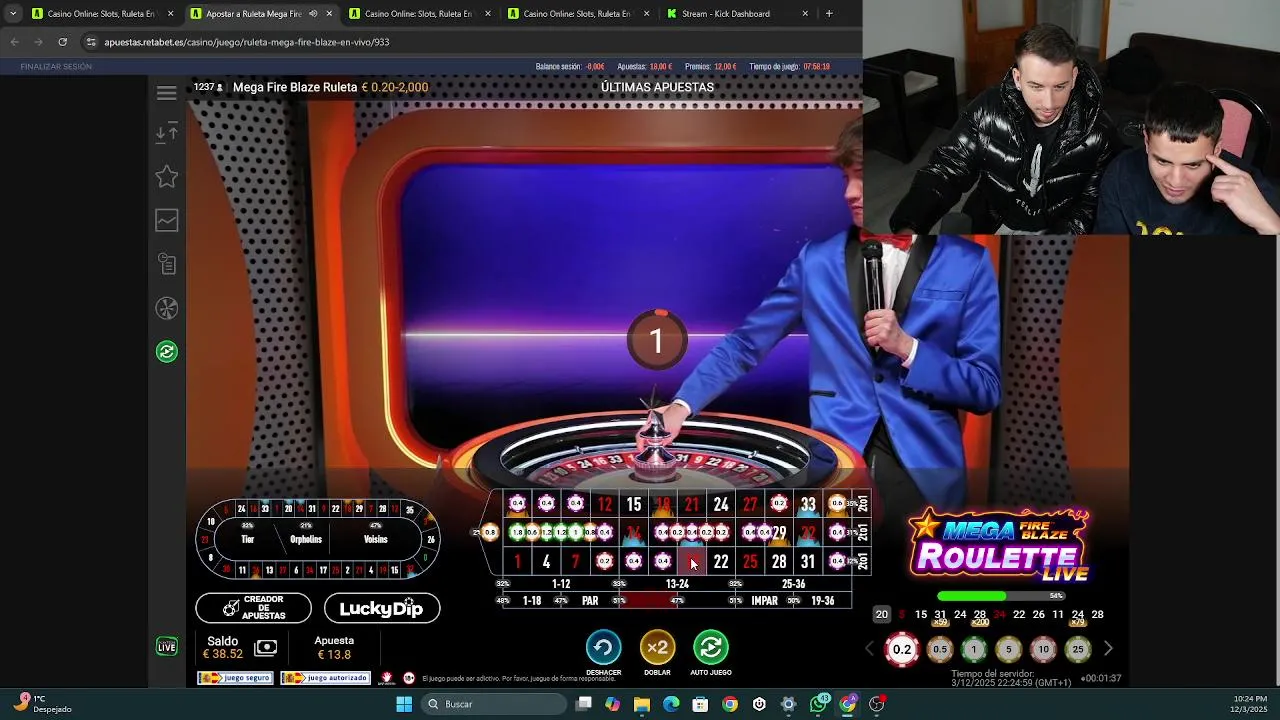1280x720 pixels.
Task: Click last result 20 in history strip
Action: (881, 614)
